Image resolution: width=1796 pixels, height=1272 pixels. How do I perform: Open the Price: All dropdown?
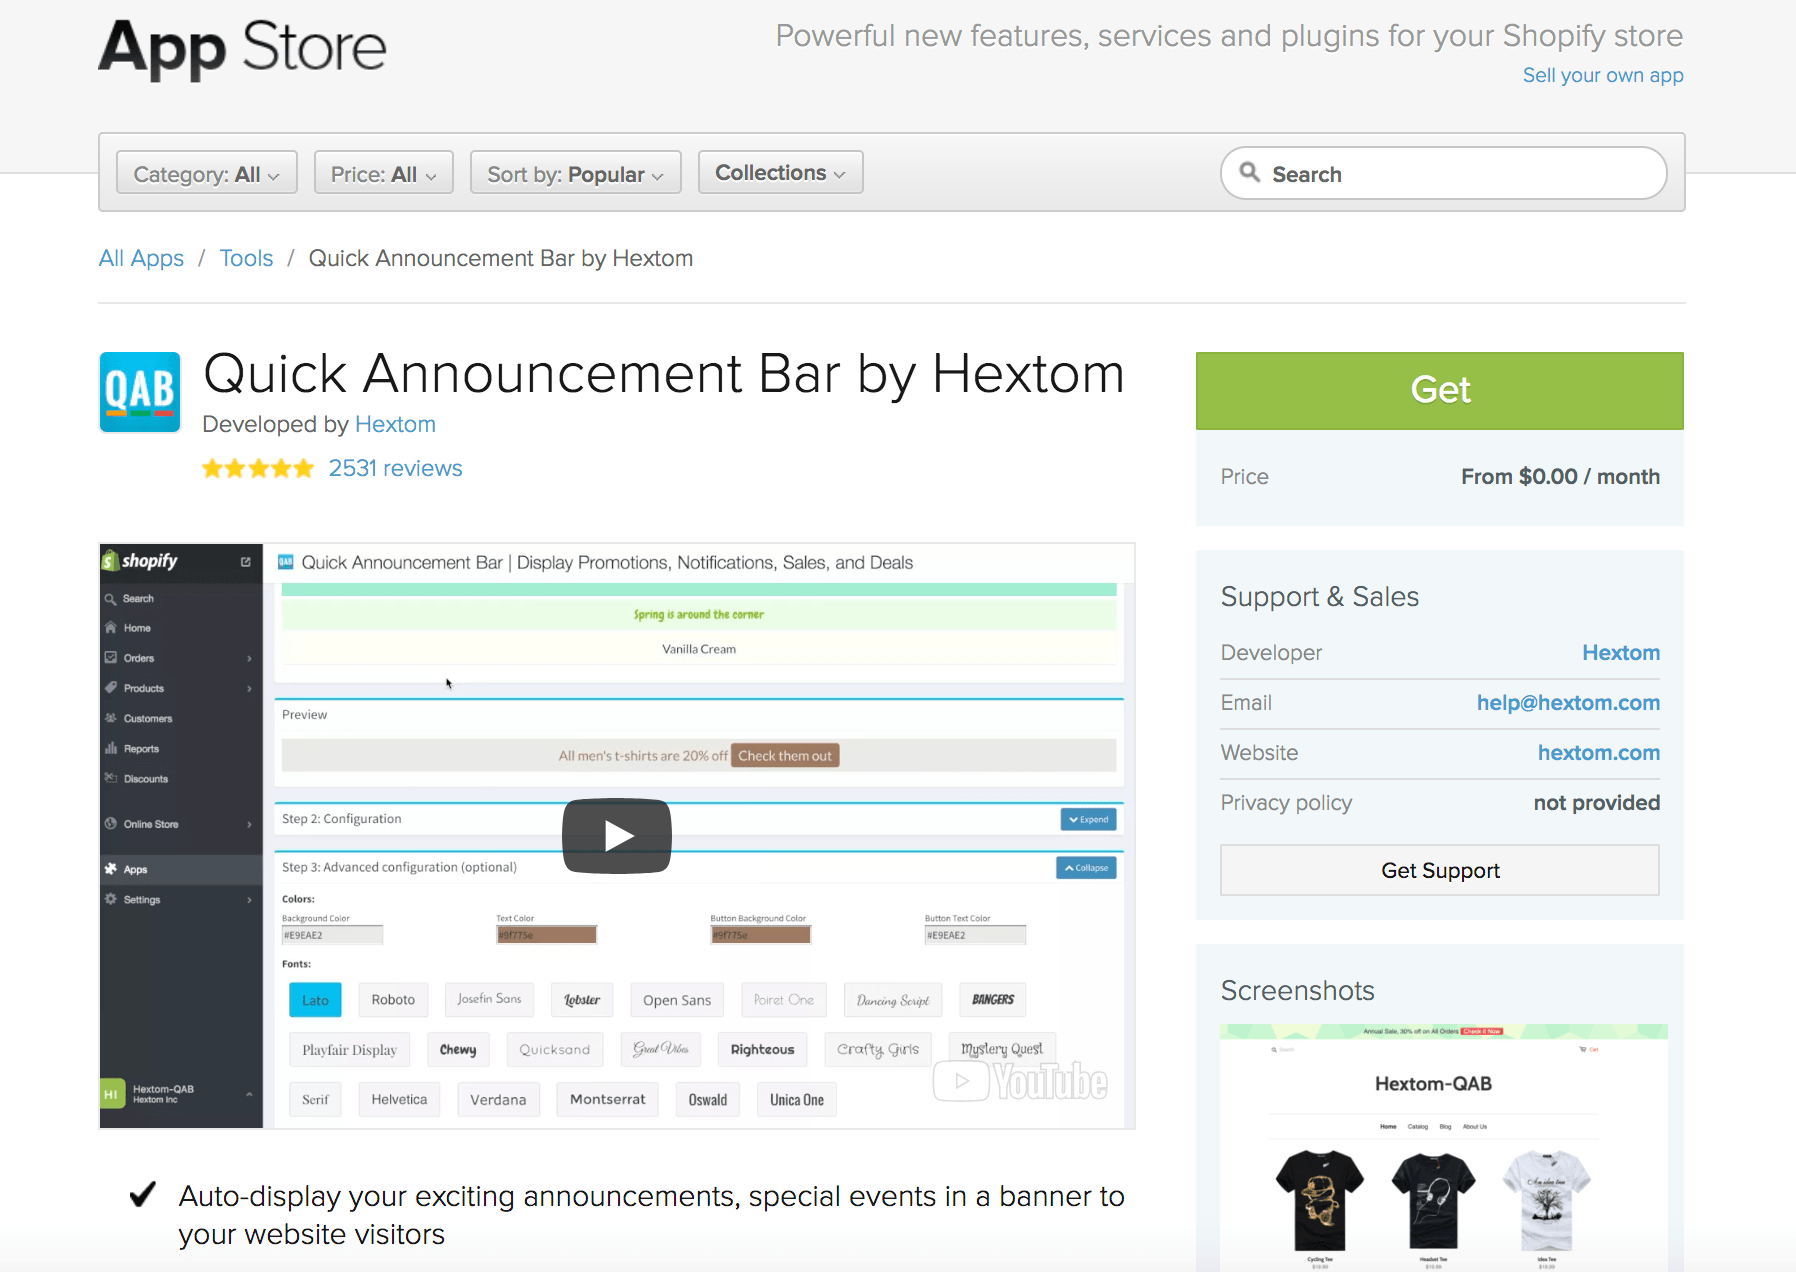click(x=383, y=174)
